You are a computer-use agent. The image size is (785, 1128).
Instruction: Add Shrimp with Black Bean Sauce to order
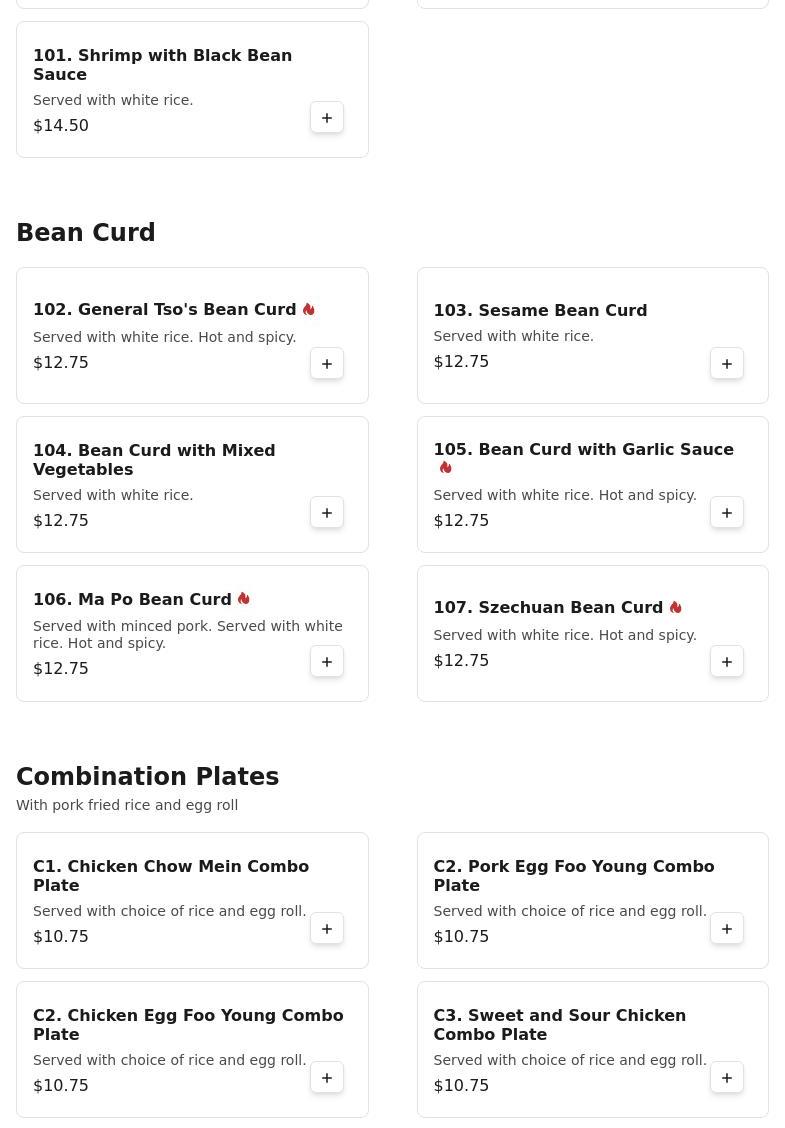point(327,118)
